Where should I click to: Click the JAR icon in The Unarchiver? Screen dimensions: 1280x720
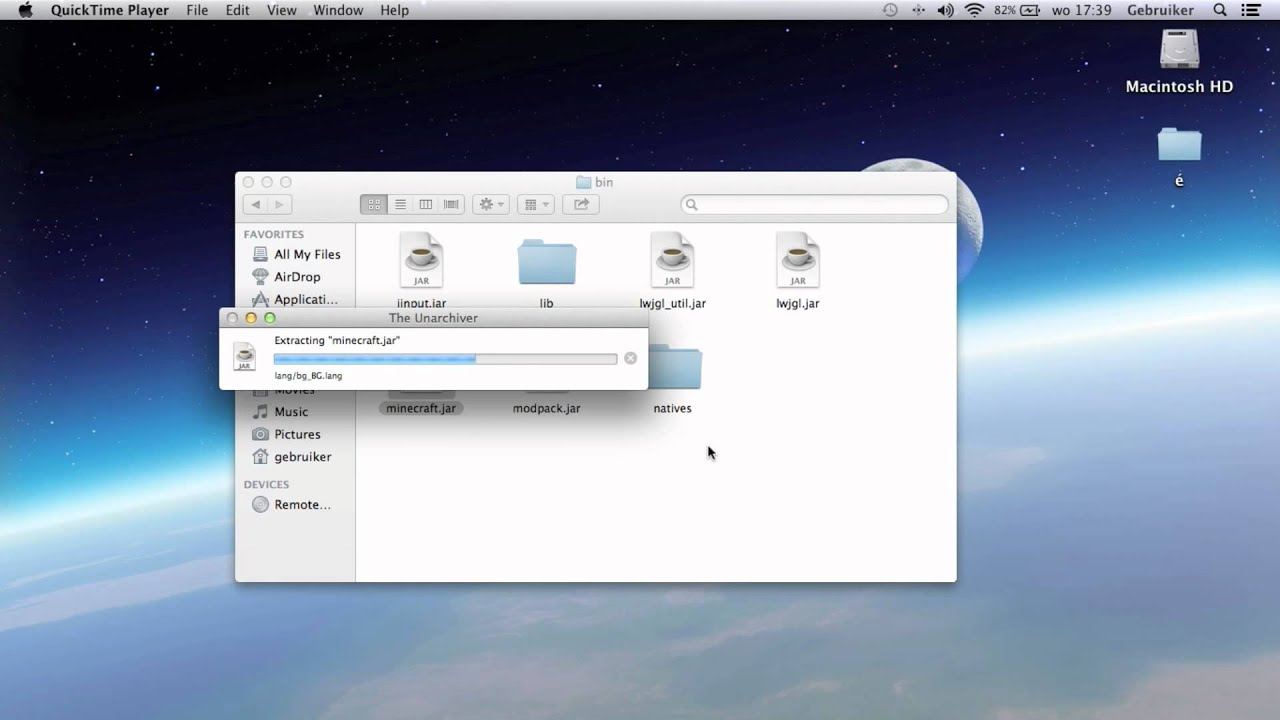pyautogui.click(x=244, y=356)
